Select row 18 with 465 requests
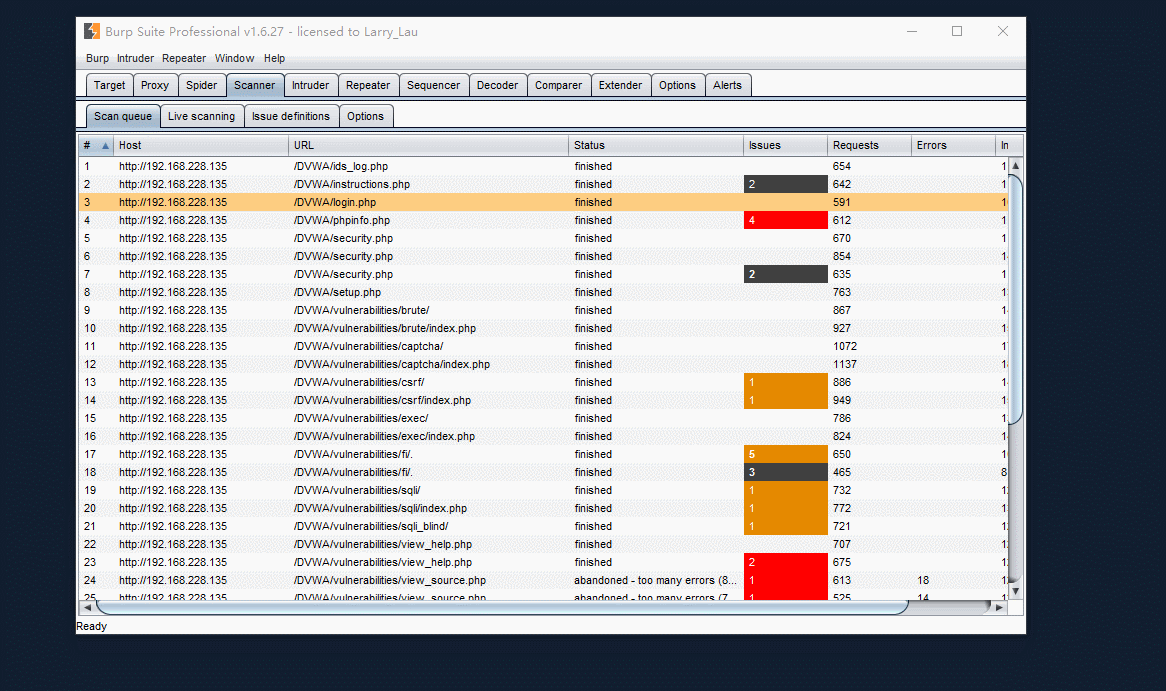 coord(544,472)
